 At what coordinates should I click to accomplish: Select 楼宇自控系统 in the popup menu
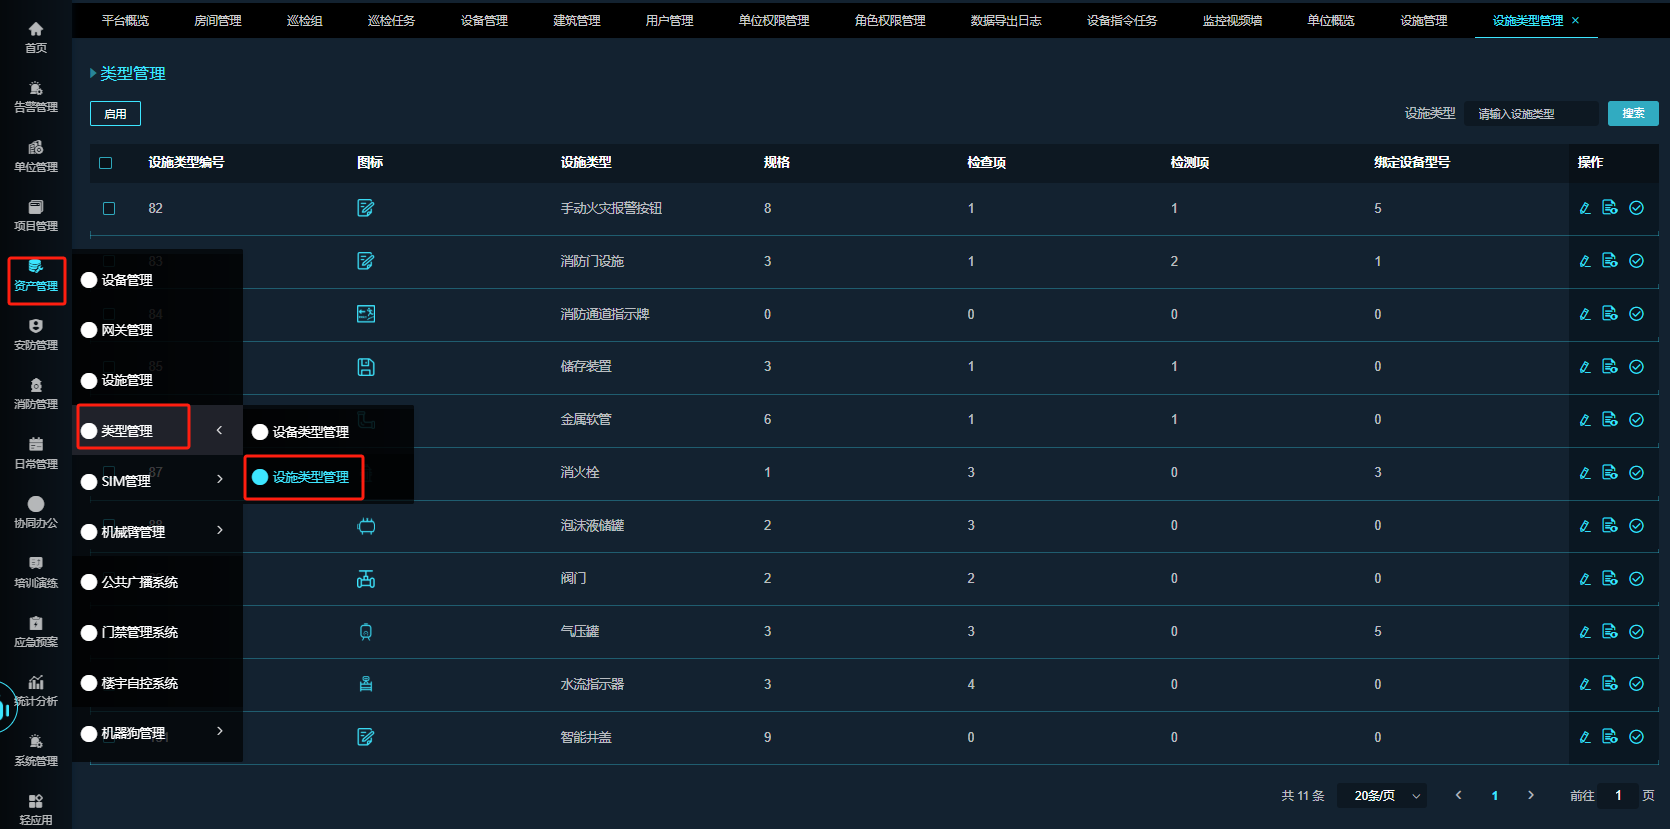click(140, 683)
